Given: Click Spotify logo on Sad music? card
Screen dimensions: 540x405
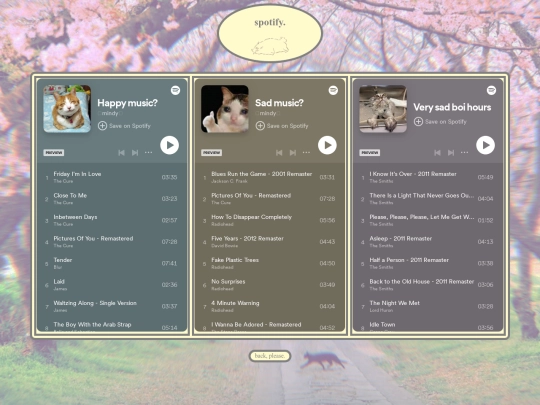Looking at the screenshot, I should 333,90.
